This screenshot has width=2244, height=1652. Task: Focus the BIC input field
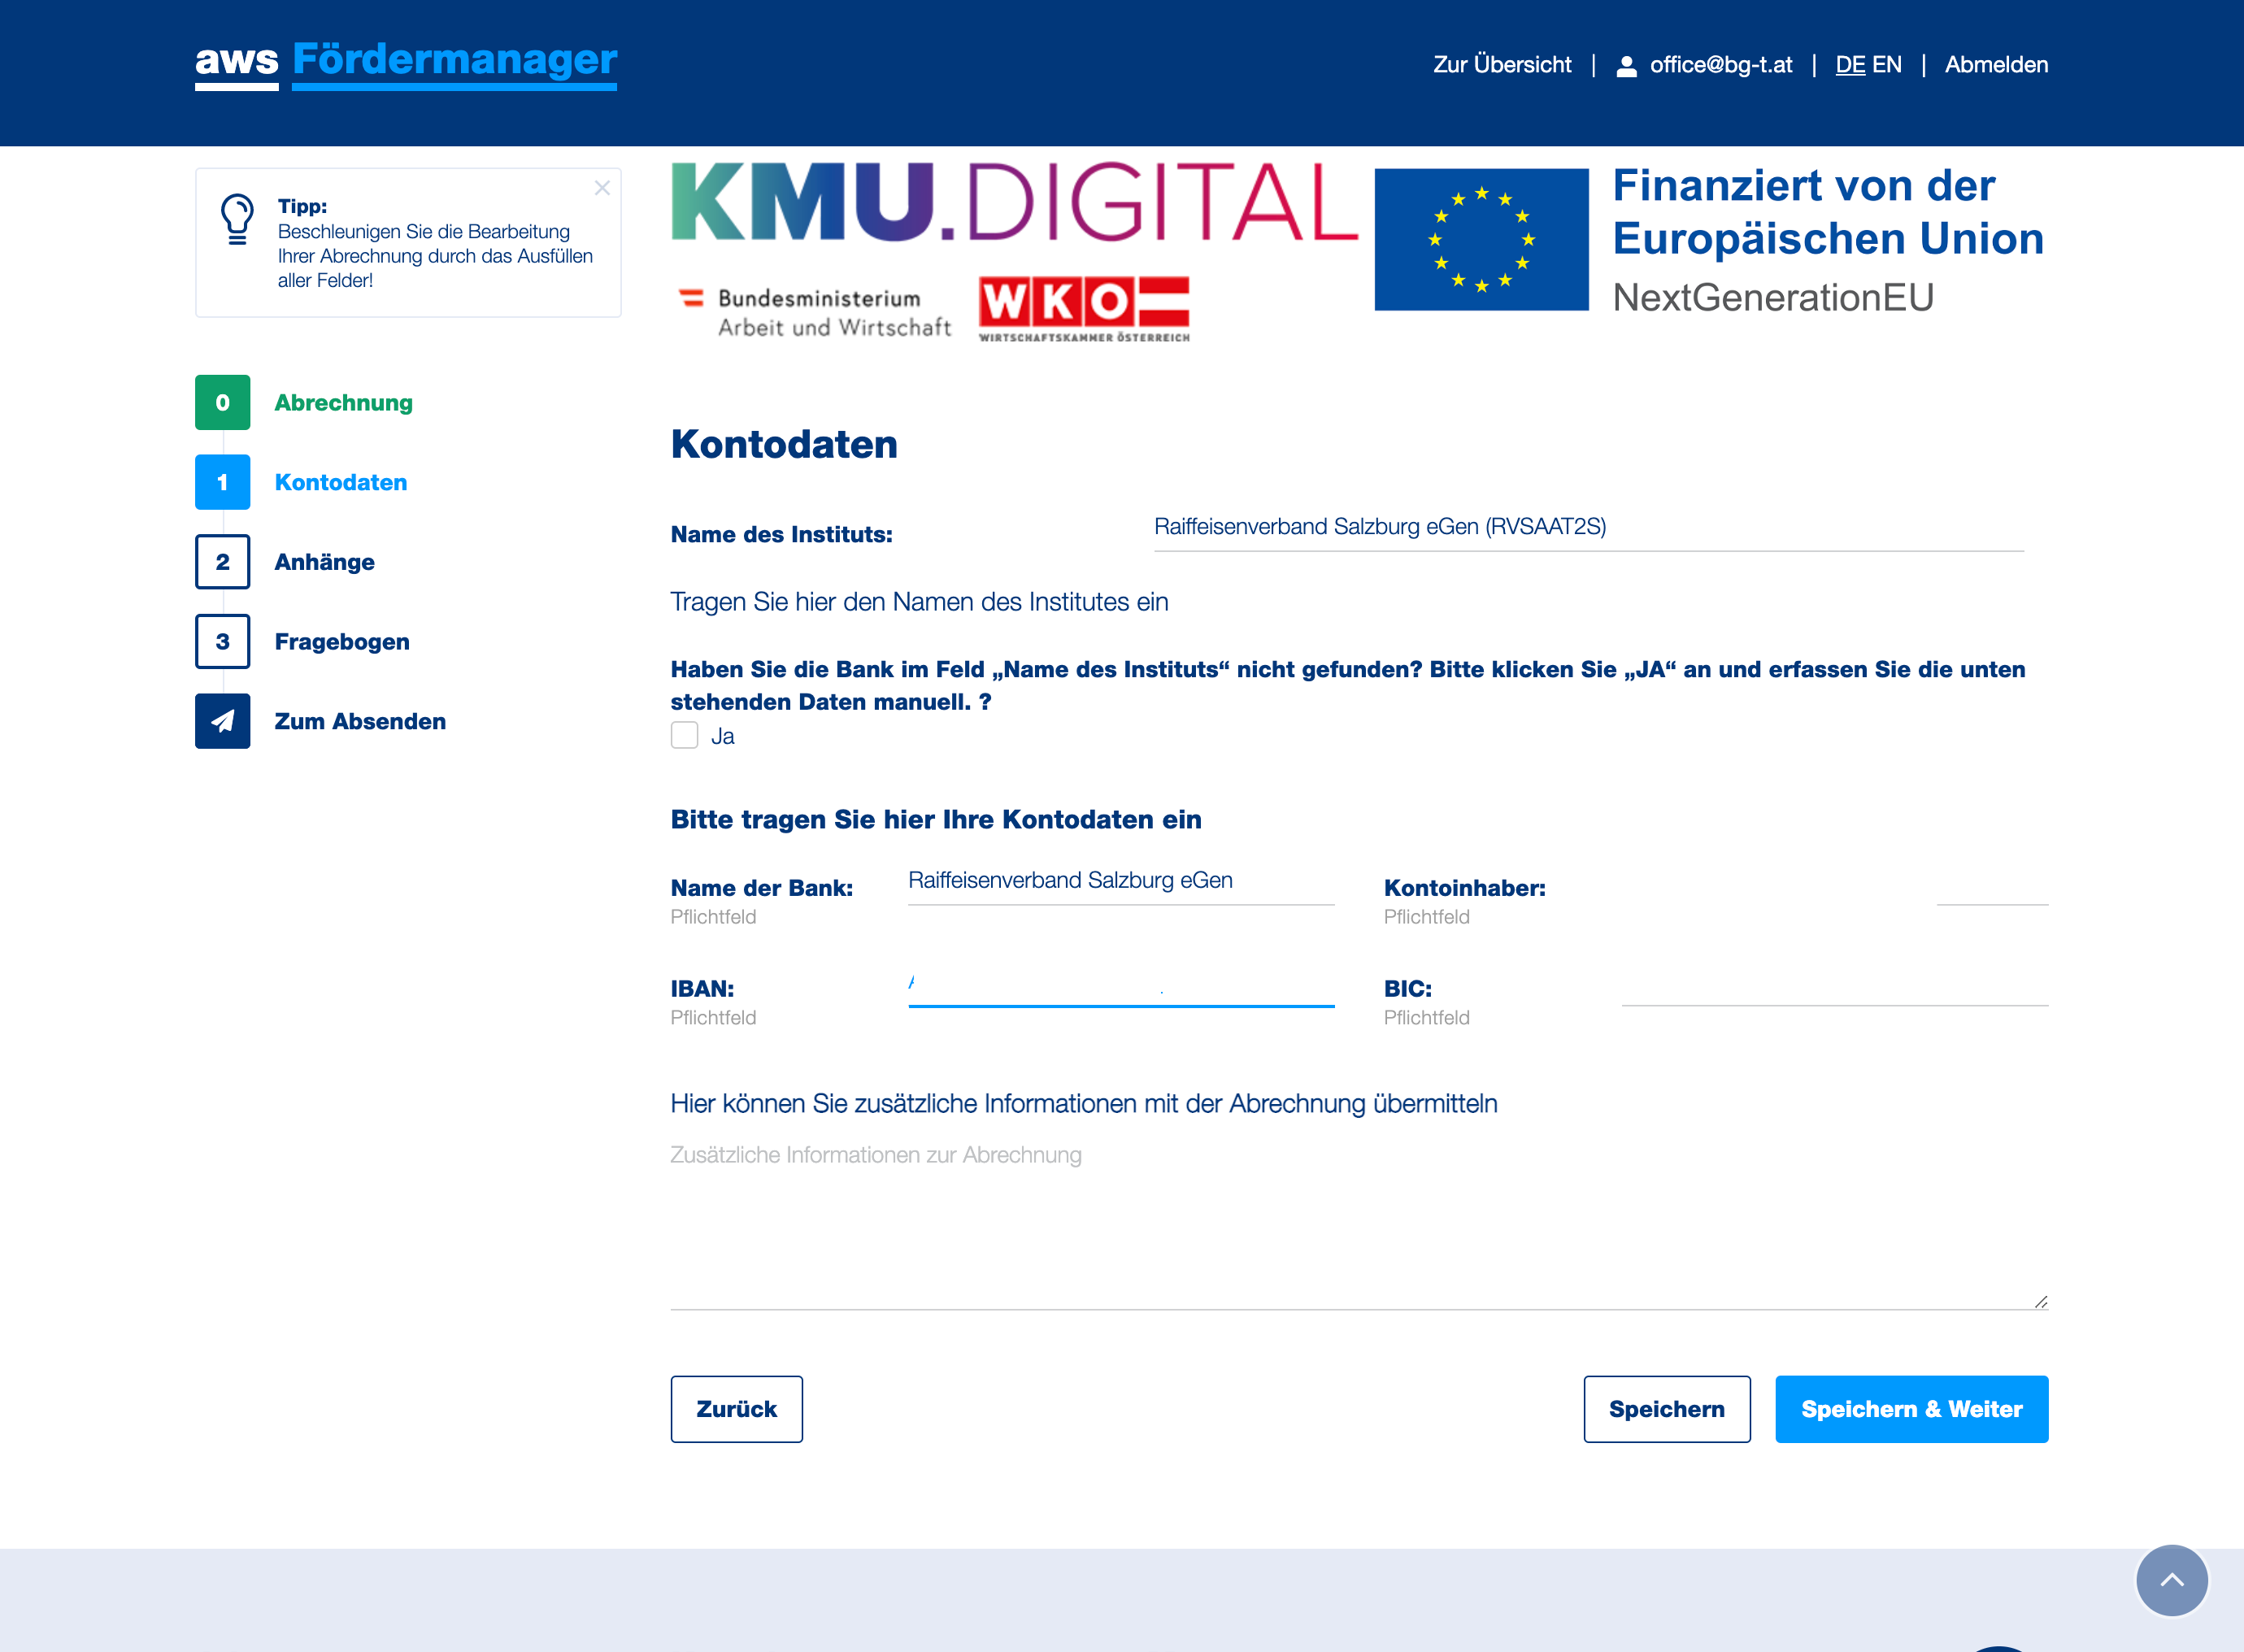pyautogui.click(x=1834, y=983)
